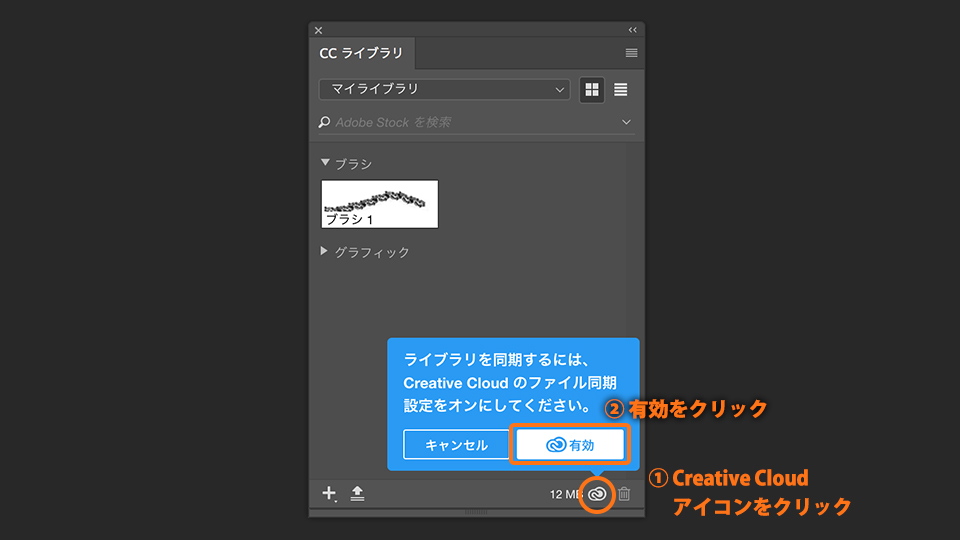Image resolution: width=960 pixels, height=540 pixels.
Task: Switch to list view icon
Action: pos(620,90)
